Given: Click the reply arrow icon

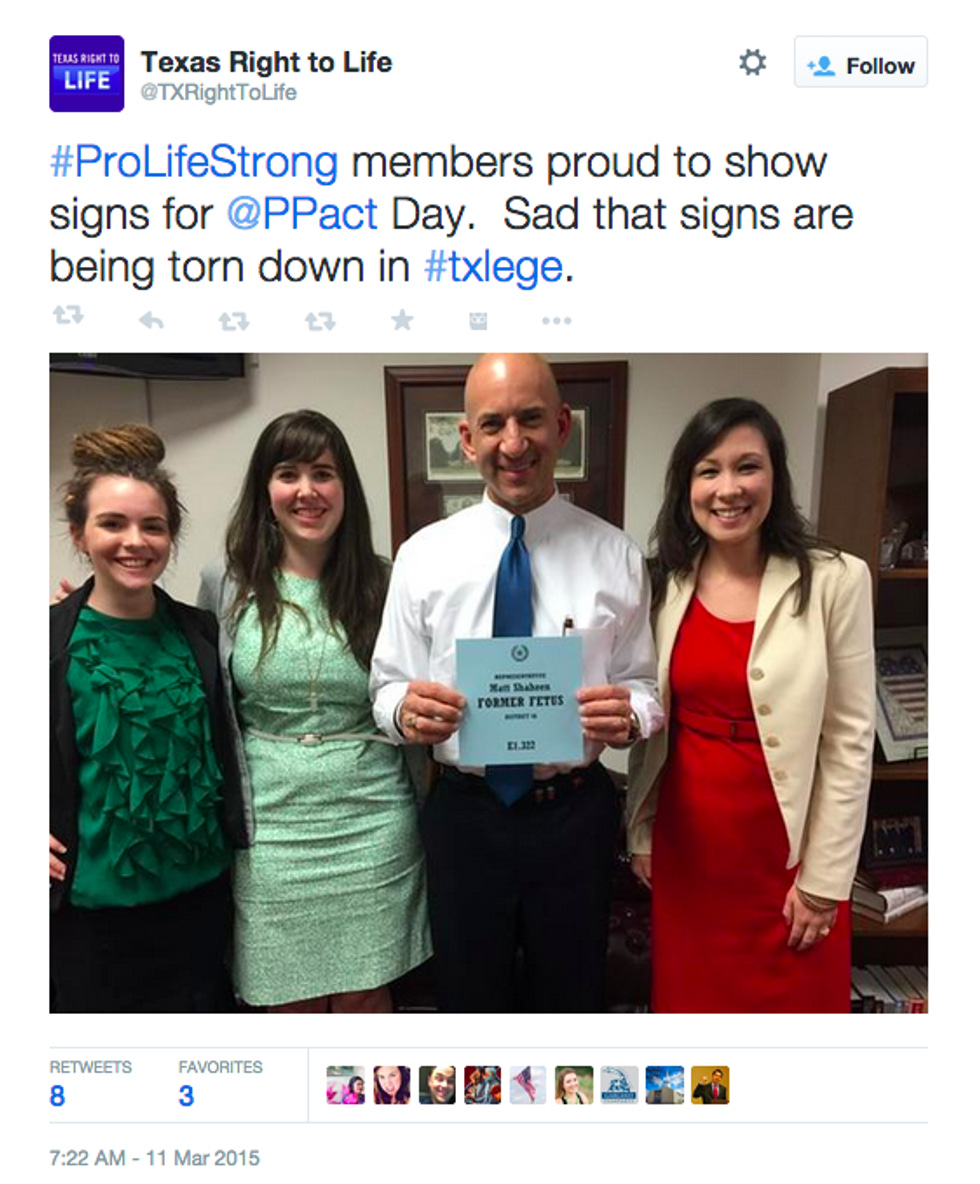Looking at the screenshot, I should 151,321.
